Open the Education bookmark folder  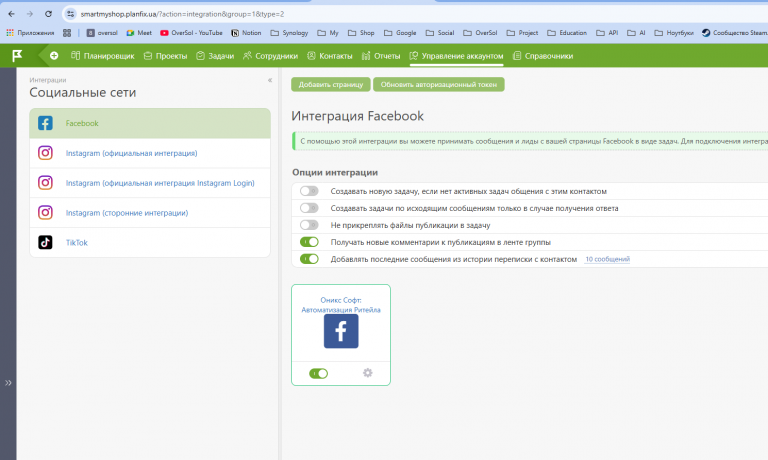coord(567,33)
